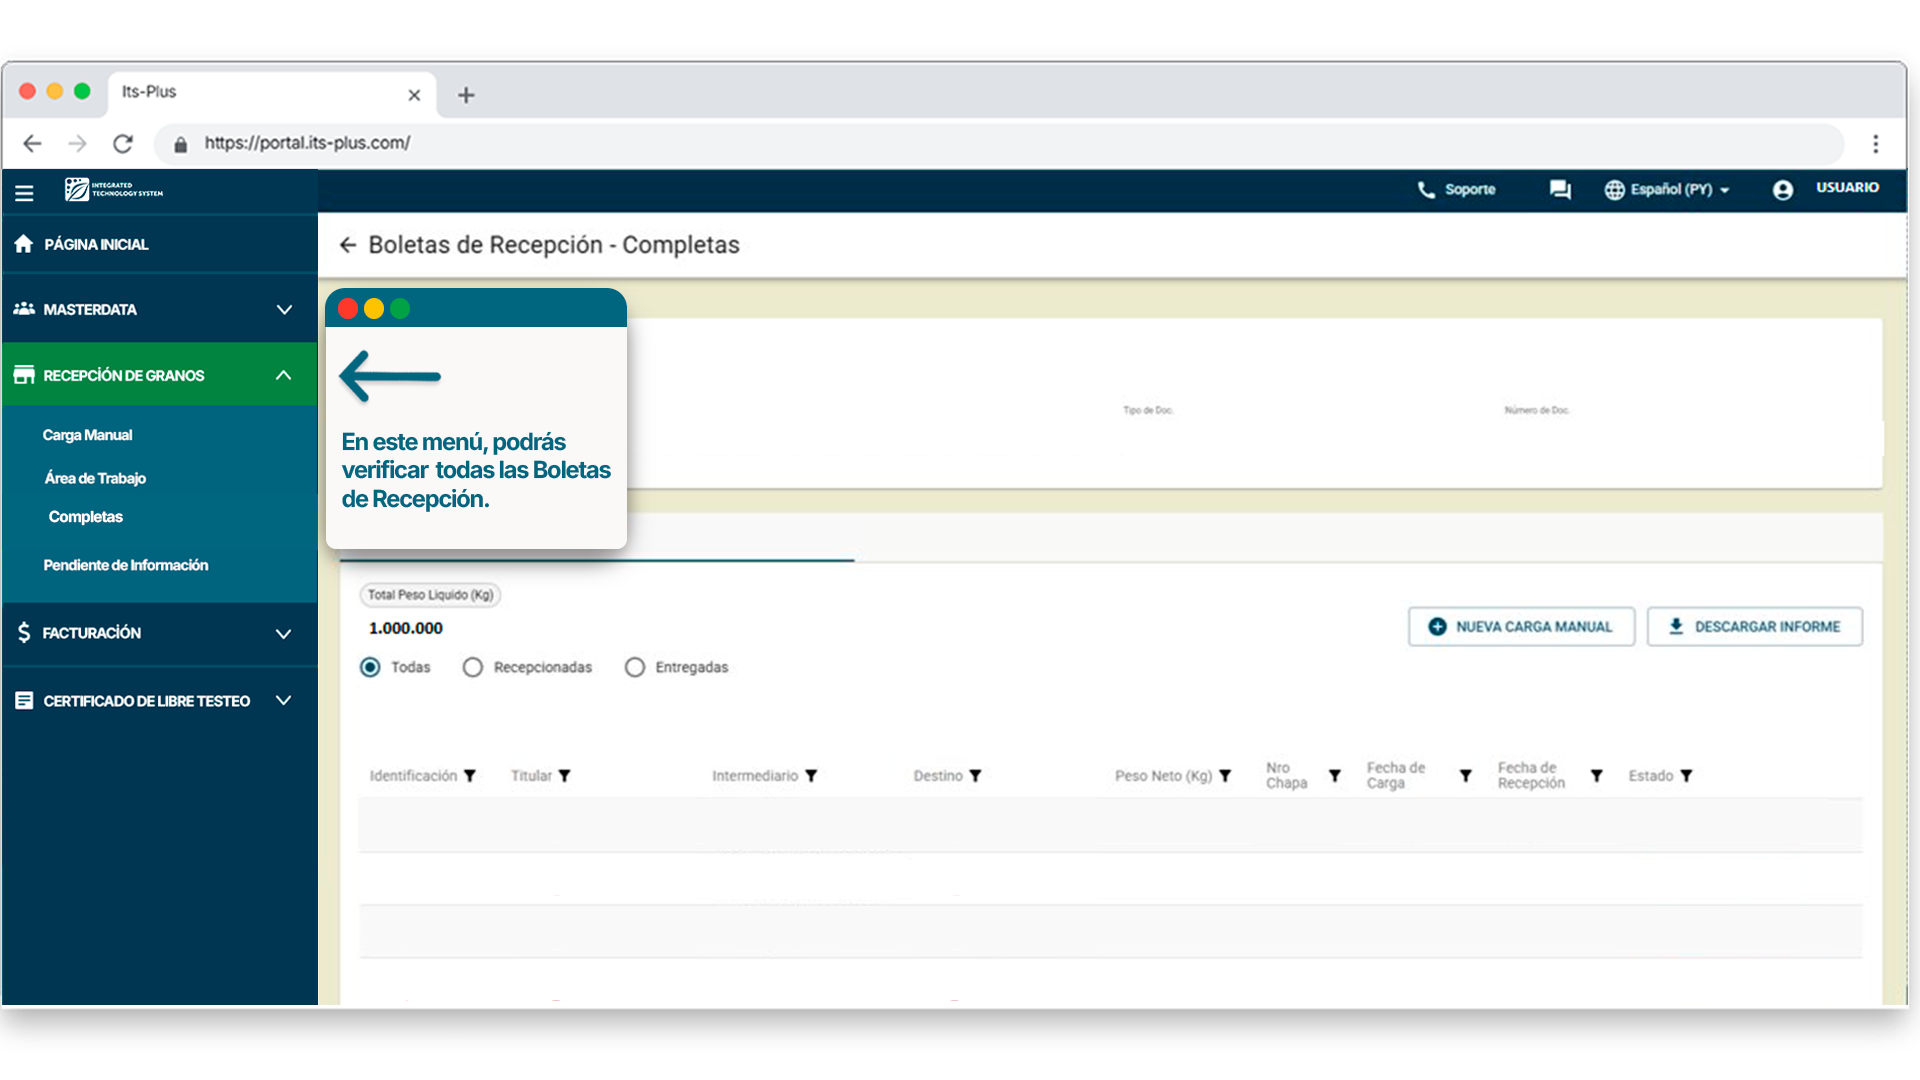The height and width of the screenshot is (1080, 1920).
Task: Open Pendiente de Información submenu item
Action: tap(126, 565)
